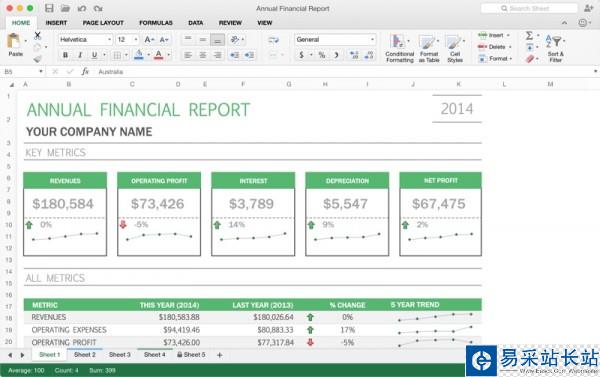
Task: Apply cell borders icon
Action: (117, 55)
